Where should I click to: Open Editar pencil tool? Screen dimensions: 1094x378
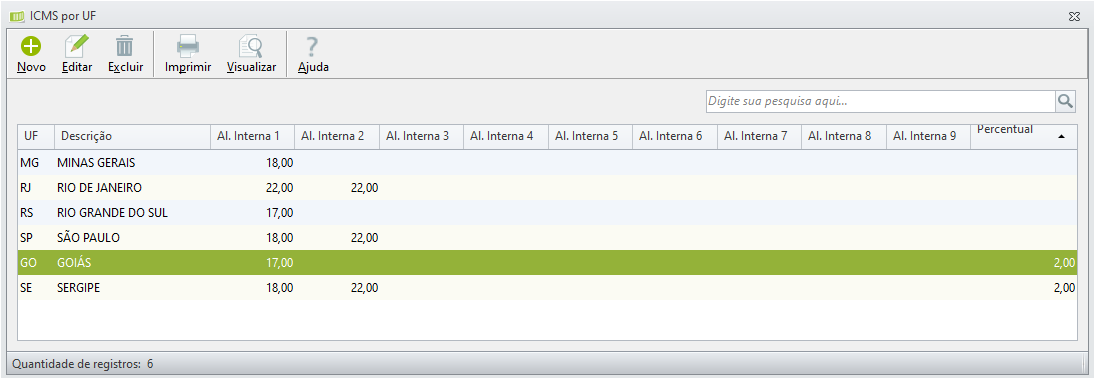click(x=77, y=46)
